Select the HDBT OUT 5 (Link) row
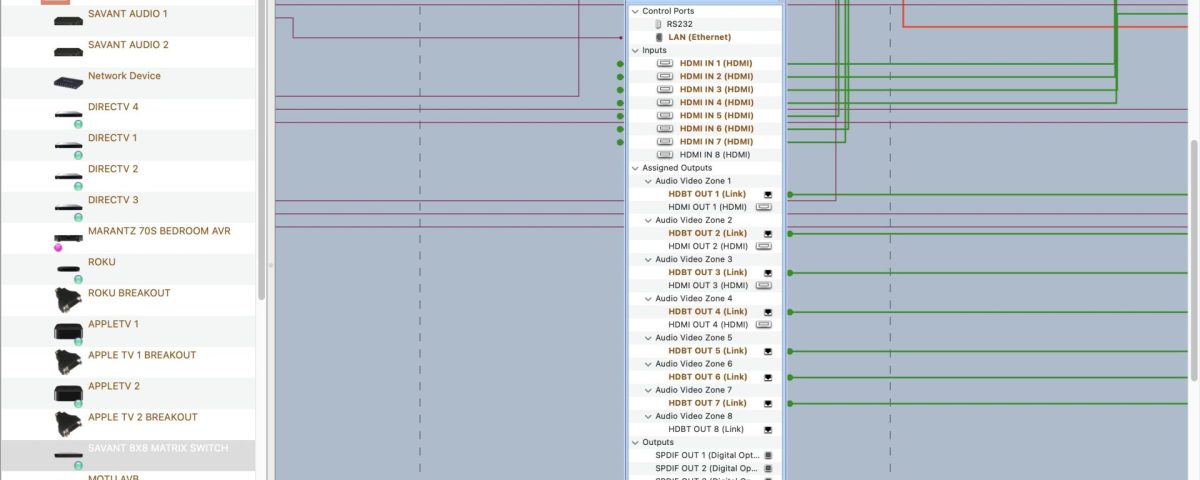The width and height of the screenshot is (1200, 480). 707,351
